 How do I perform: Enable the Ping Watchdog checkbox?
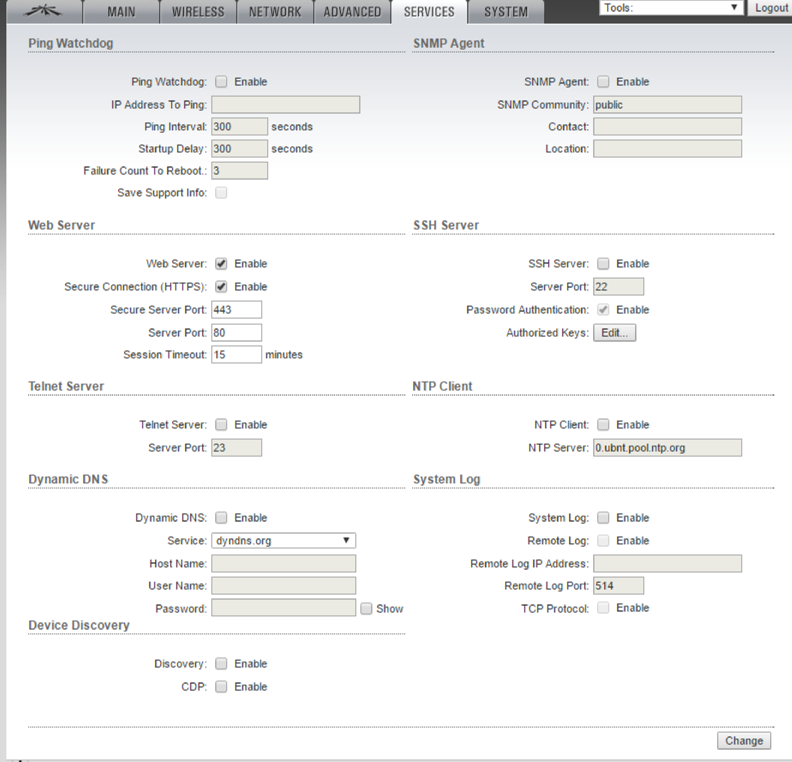coord(221,81)
